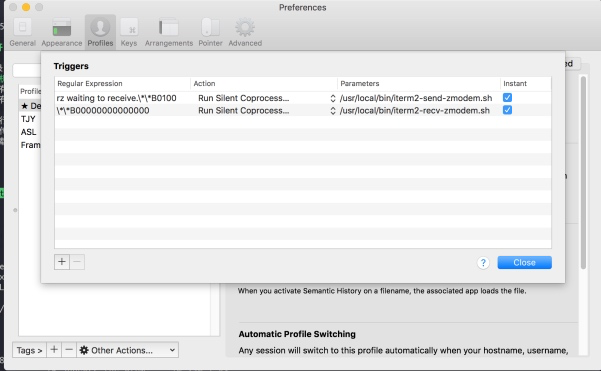
Task: Click the Parameters column header
Action: point(419,84)
